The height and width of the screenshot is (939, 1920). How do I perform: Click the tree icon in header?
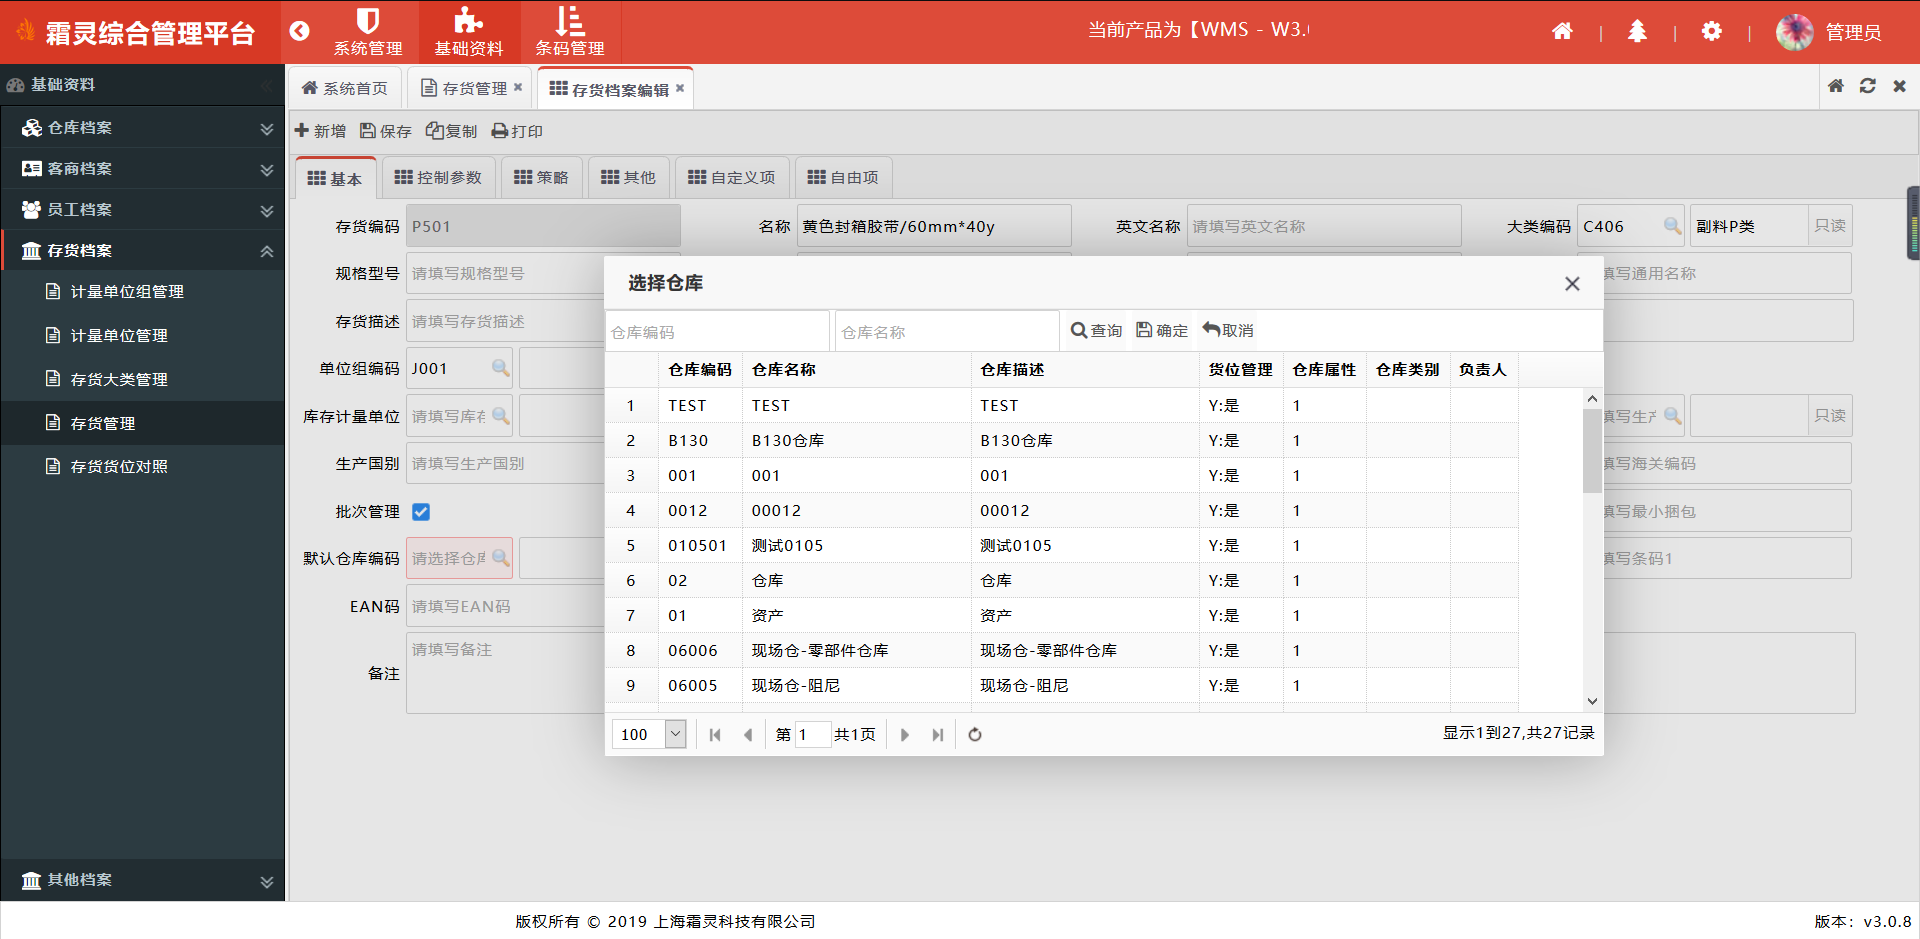coord(1636,32)
